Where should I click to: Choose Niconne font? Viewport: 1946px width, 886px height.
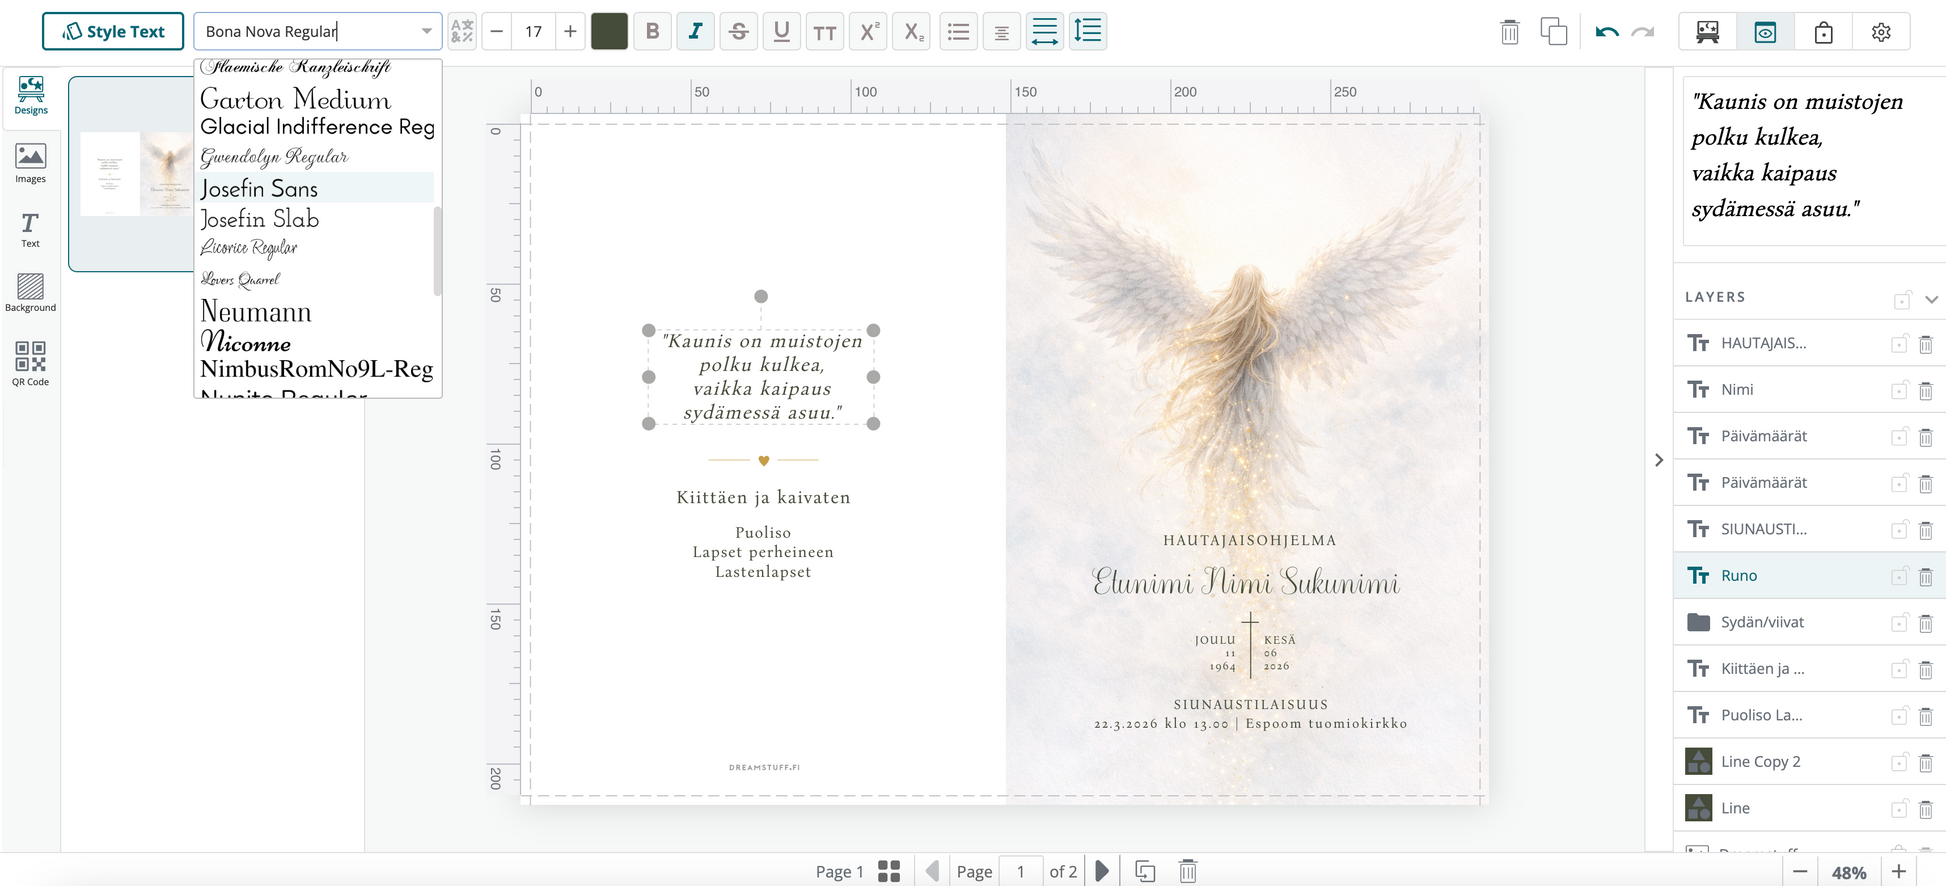pyautogui.click(x=316, y=342)
